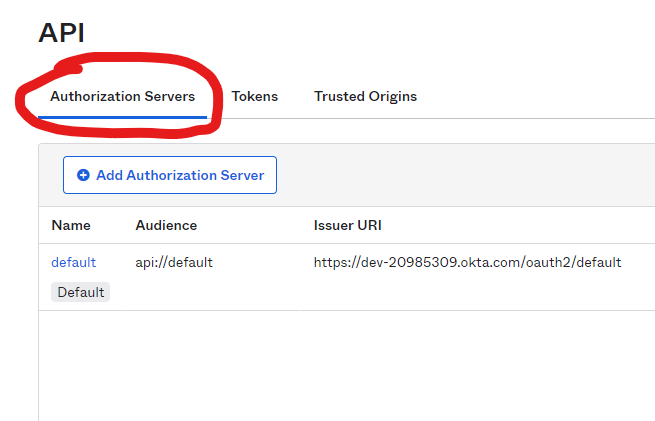Image resolution: width=655 pixels, height=421 pixels.
Task: Click the Default badge under the server name
Action: pos(81,292)
